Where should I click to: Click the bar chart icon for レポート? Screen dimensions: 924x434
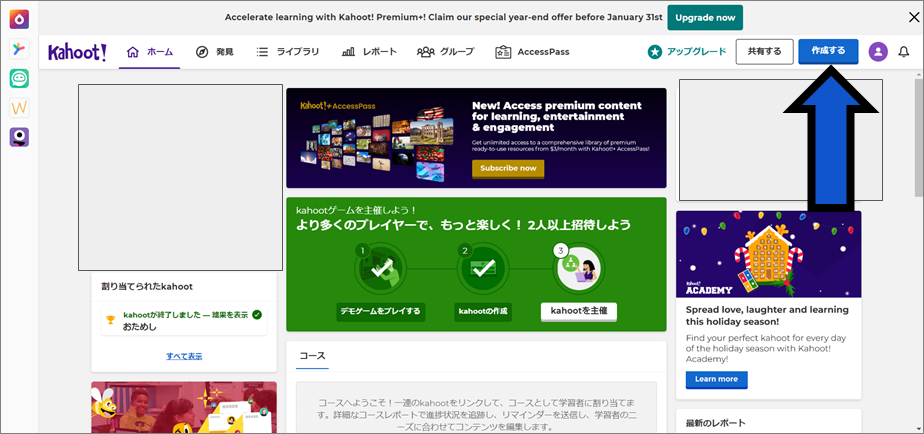point(348,52)
